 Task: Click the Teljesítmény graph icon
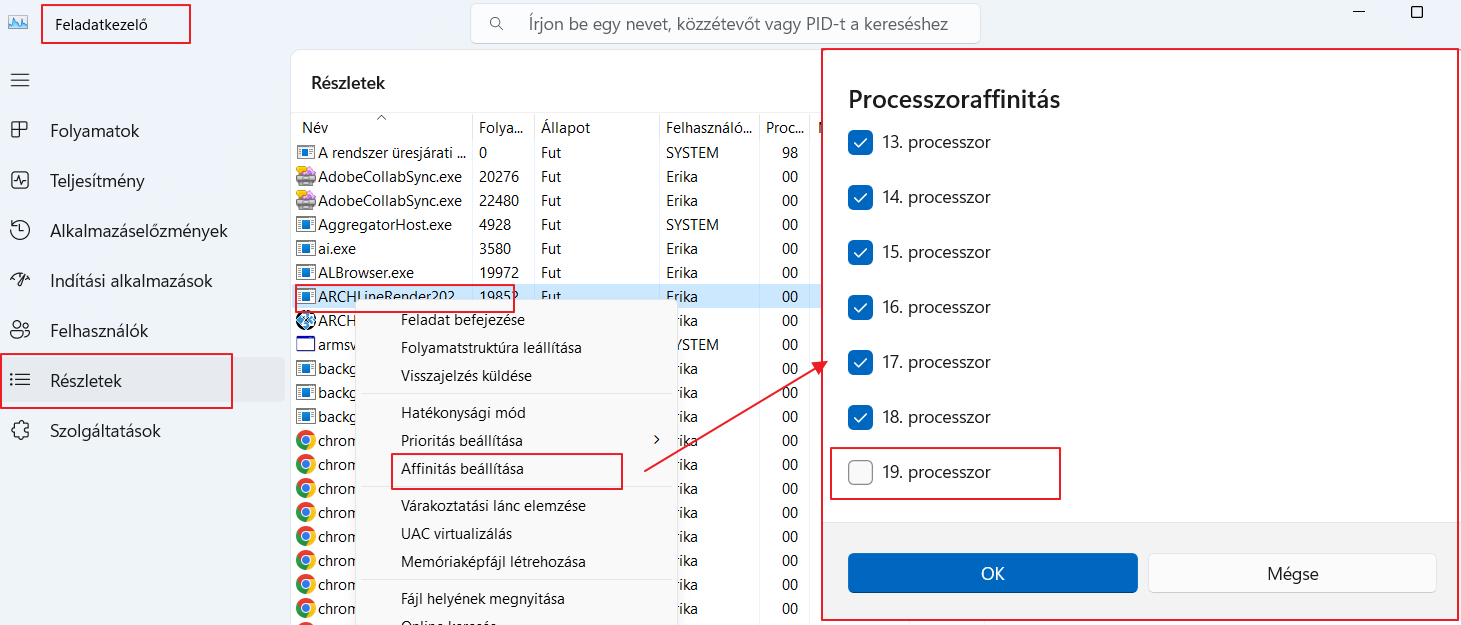click(x=19, y=180)
